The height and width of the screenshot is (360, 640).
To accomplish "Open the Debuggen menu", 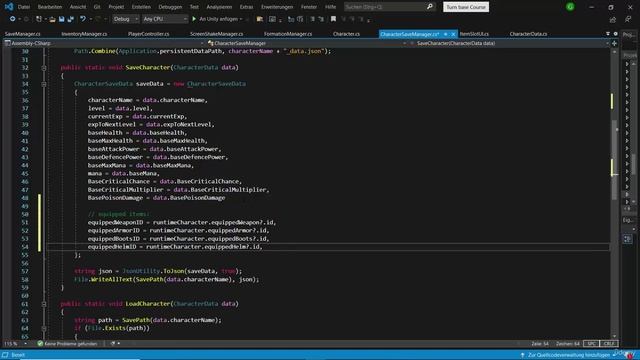I will [x=170, y=7].
